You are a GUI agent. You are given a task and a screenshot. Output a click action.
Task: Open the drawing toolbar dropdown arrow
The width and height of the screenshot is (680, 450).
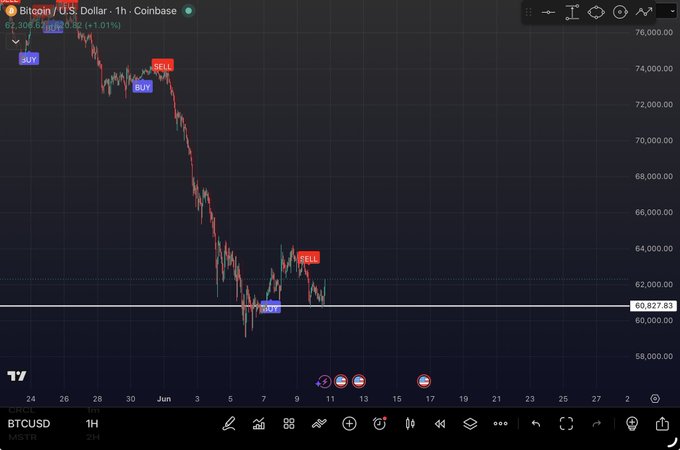(x=672, y=11)
